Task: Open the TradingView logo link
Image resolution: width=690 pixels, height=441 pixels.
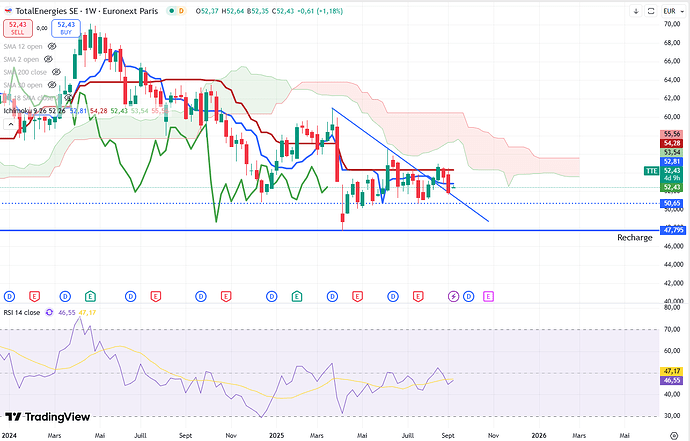Action: (x=48, y=417)
